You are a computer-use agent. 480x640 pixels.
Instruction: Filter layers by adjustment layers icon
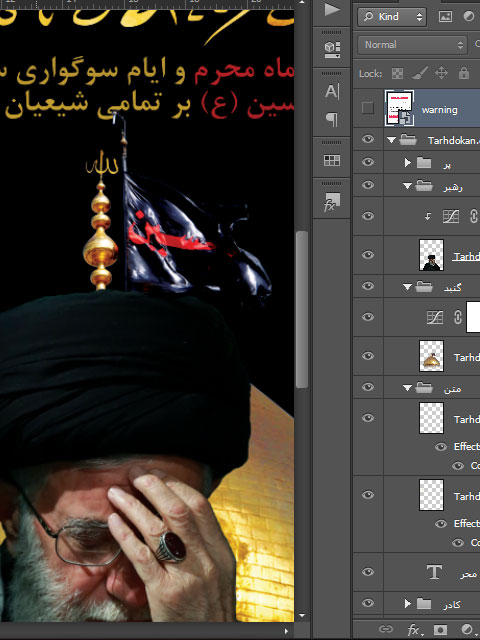click(469, 17)
